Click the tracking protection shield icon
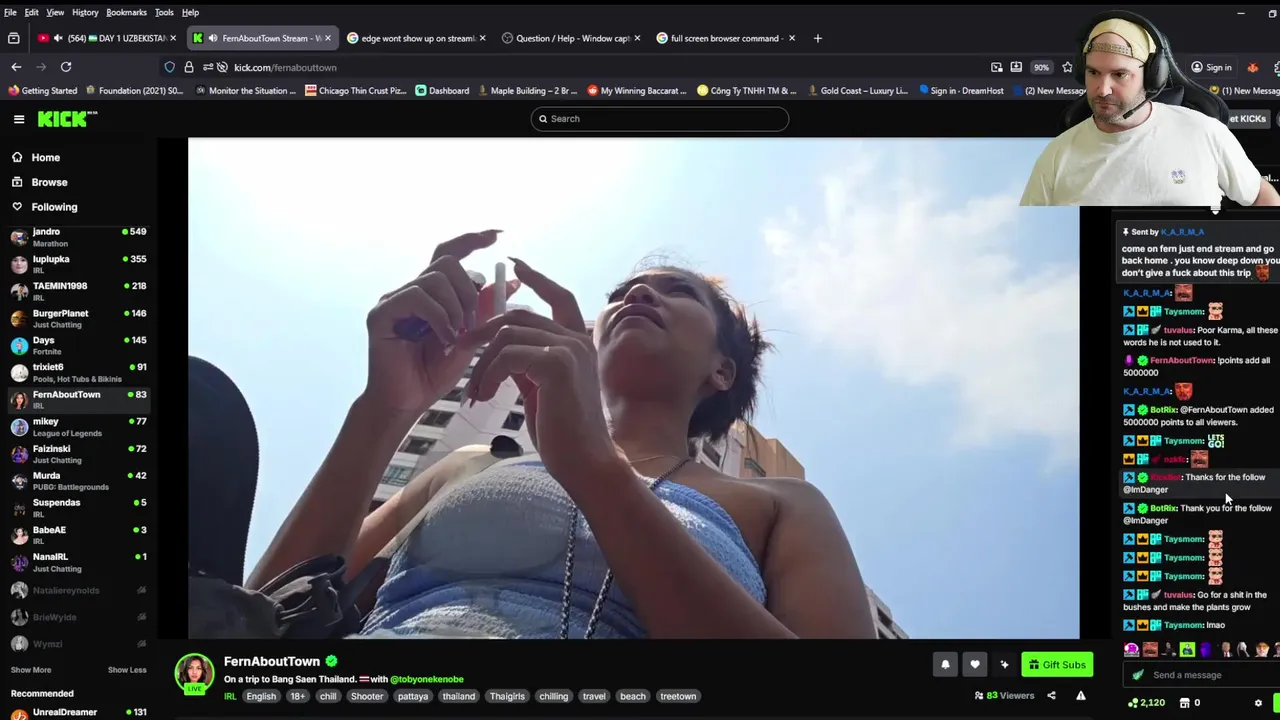Image resolution: width=1280 pixels, height=720 pixels. coord(170,67)
